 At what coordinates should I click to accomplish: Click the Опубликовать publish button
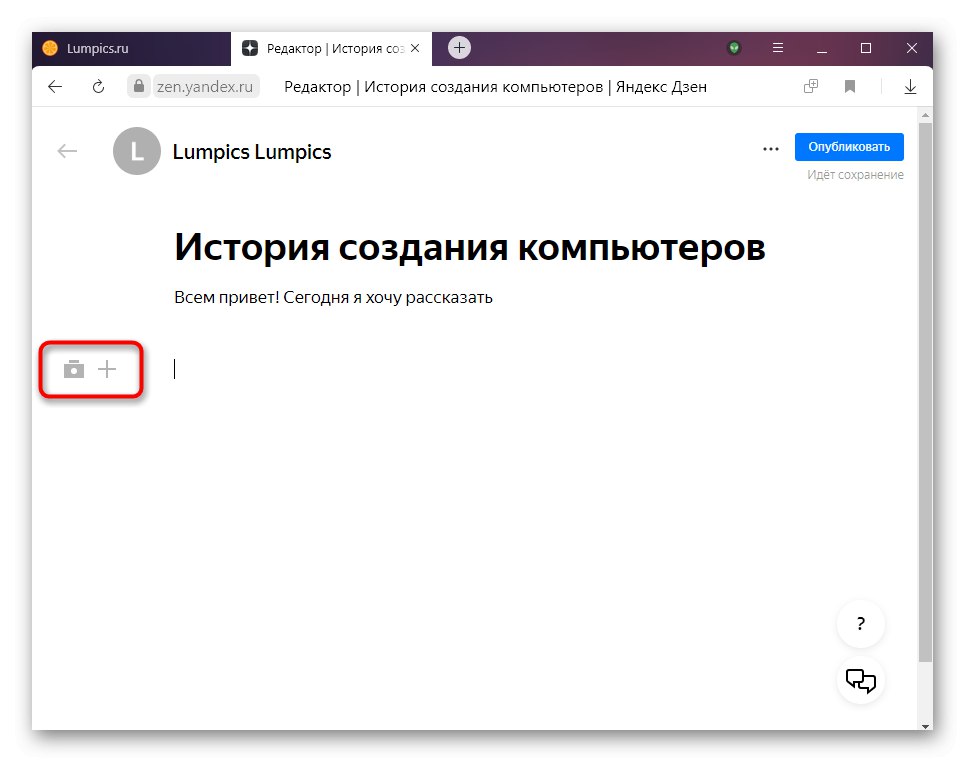tap(849, 146)
